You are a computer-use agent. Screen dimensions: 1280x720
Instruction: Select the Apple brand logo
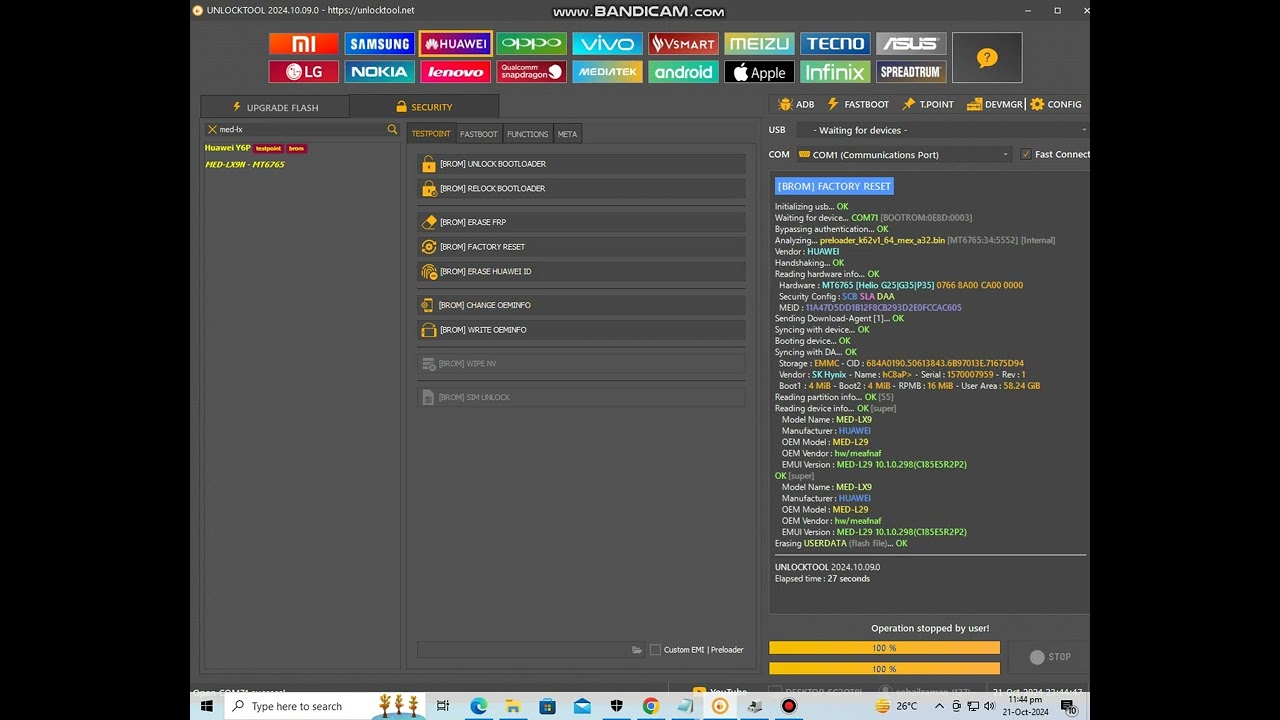point(760,72)
